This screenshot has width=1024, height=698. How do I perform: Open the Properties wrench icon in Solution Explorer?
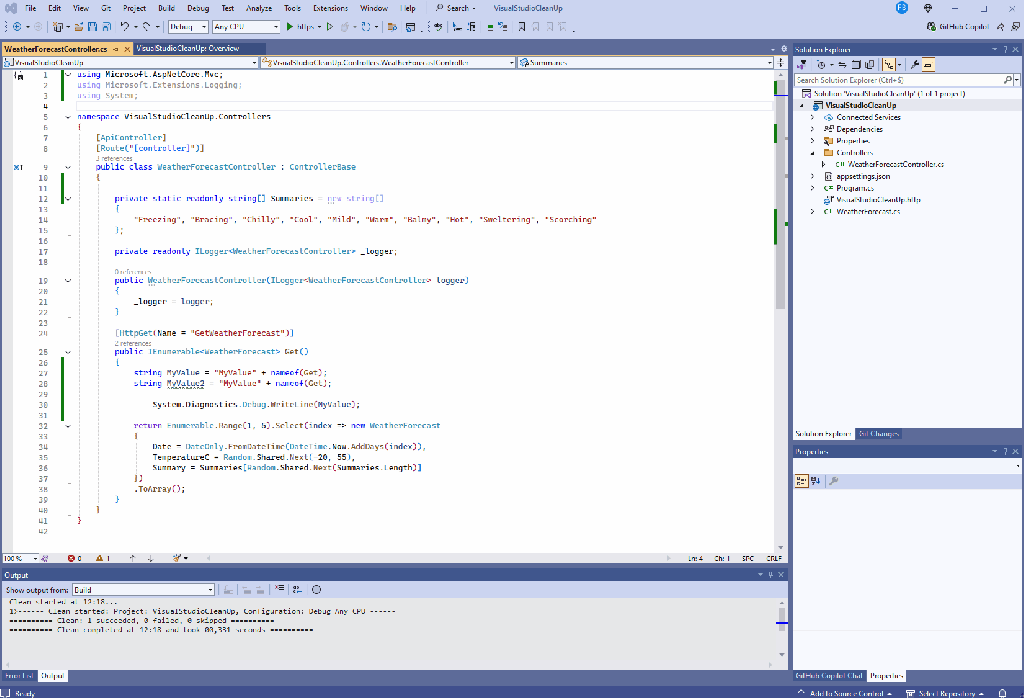914,64
